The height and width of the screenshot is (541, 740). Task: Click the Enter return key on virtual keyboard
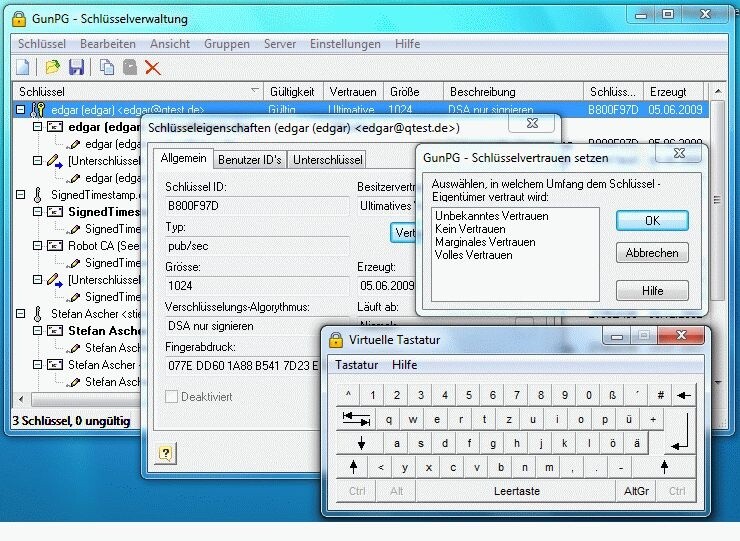click(680, 431)
